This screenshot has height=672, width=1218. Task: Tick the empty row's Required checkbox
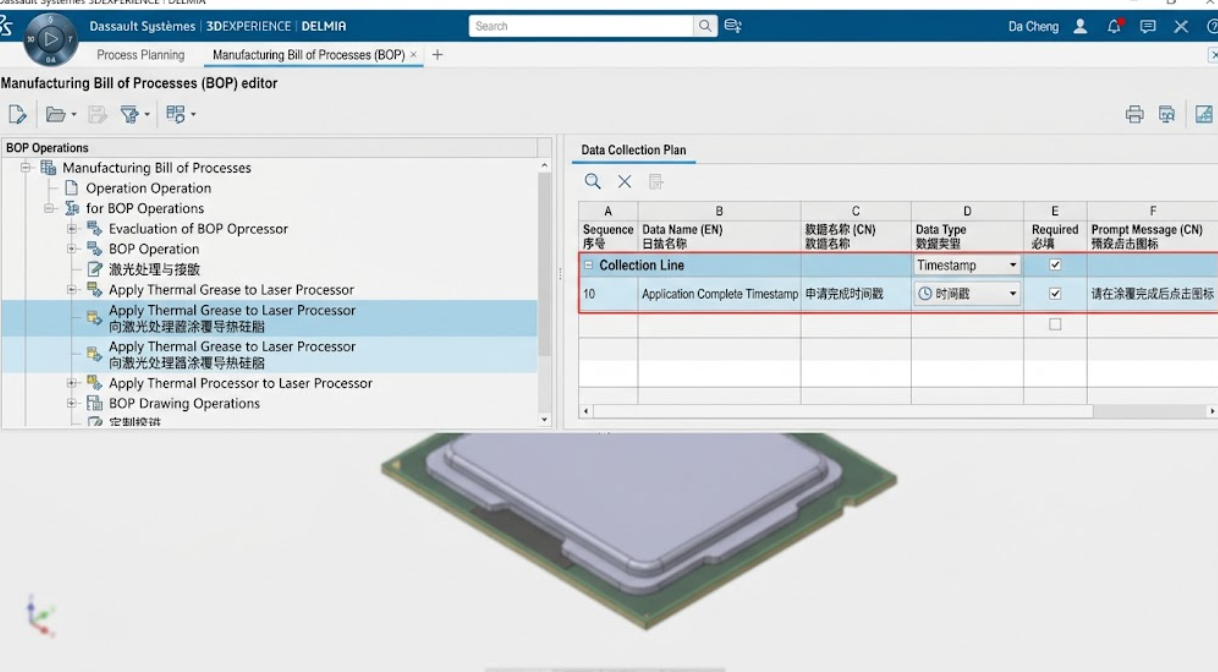point(1055,324)
